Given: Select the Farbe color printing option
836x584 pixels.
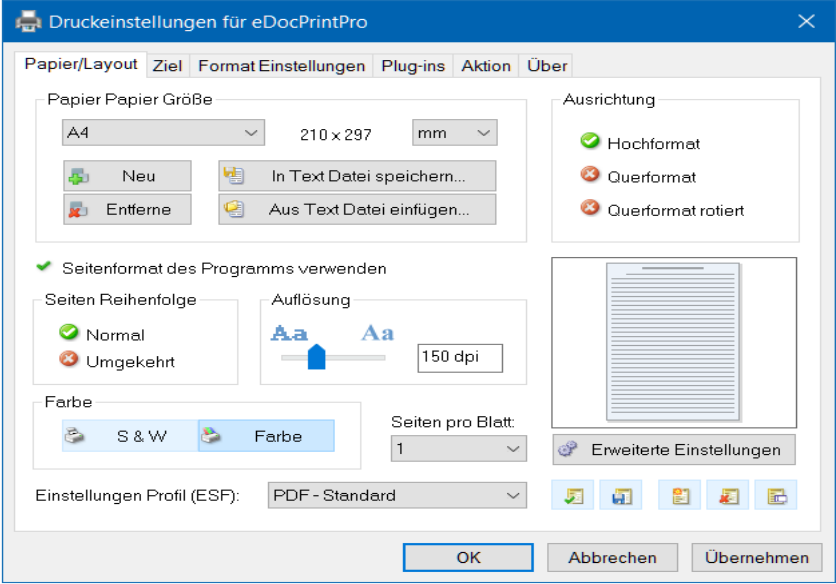Looking at the screenshot, I should (x=267, y=436).
